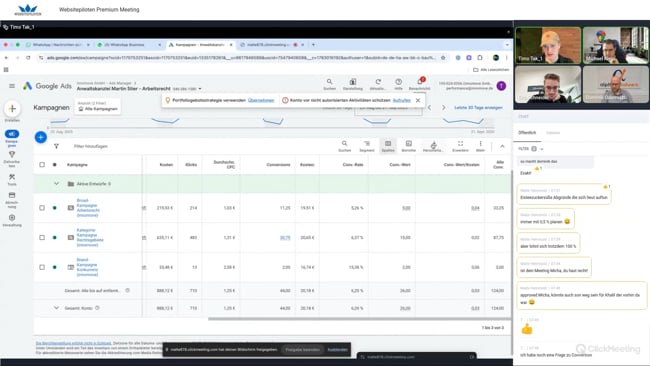Open the Zielvorhaben trophy icon in sidebar
This screenshot has height=366, width=650.
click(12, 154)
